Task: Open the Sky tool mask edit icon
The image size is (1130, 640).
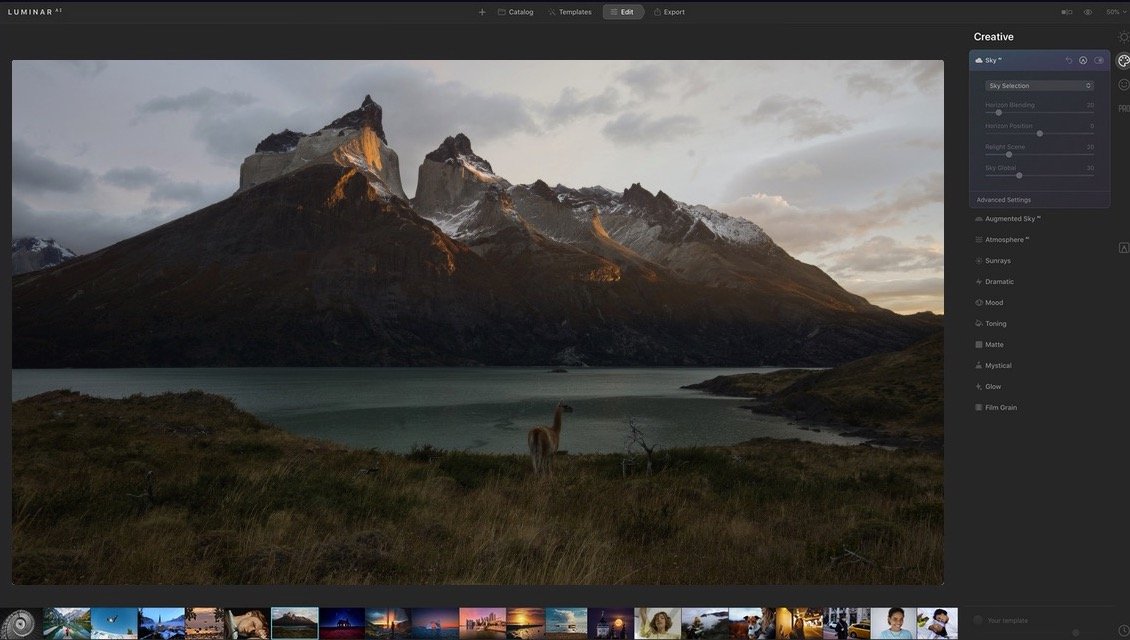Action: (x=1083, y=61)
